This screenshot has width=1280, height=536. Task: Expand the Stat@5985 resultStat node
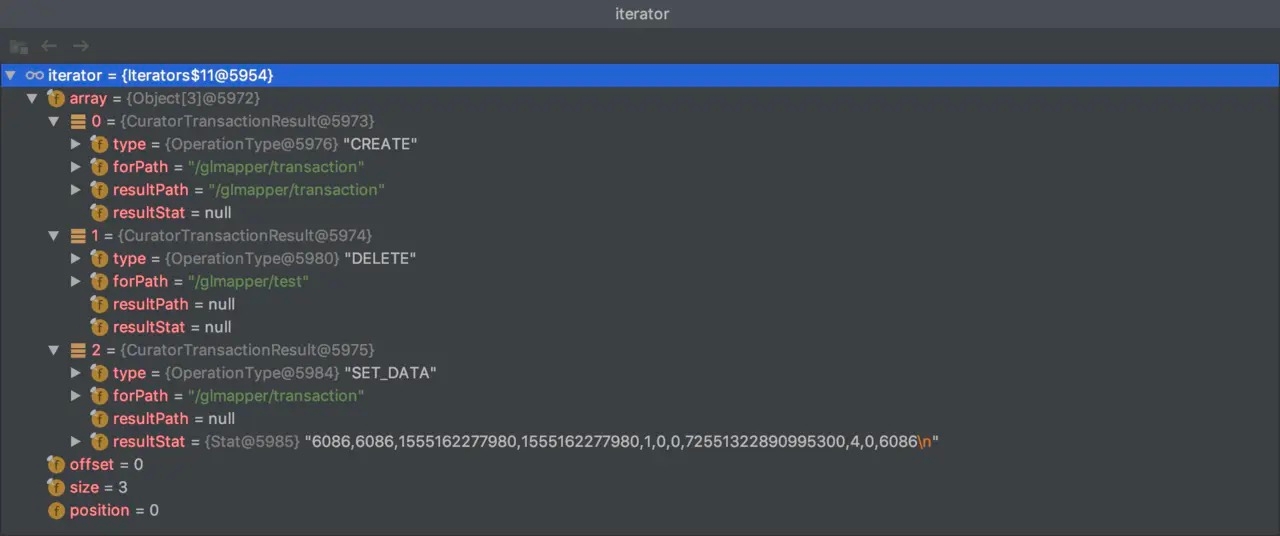pos(76,442)
